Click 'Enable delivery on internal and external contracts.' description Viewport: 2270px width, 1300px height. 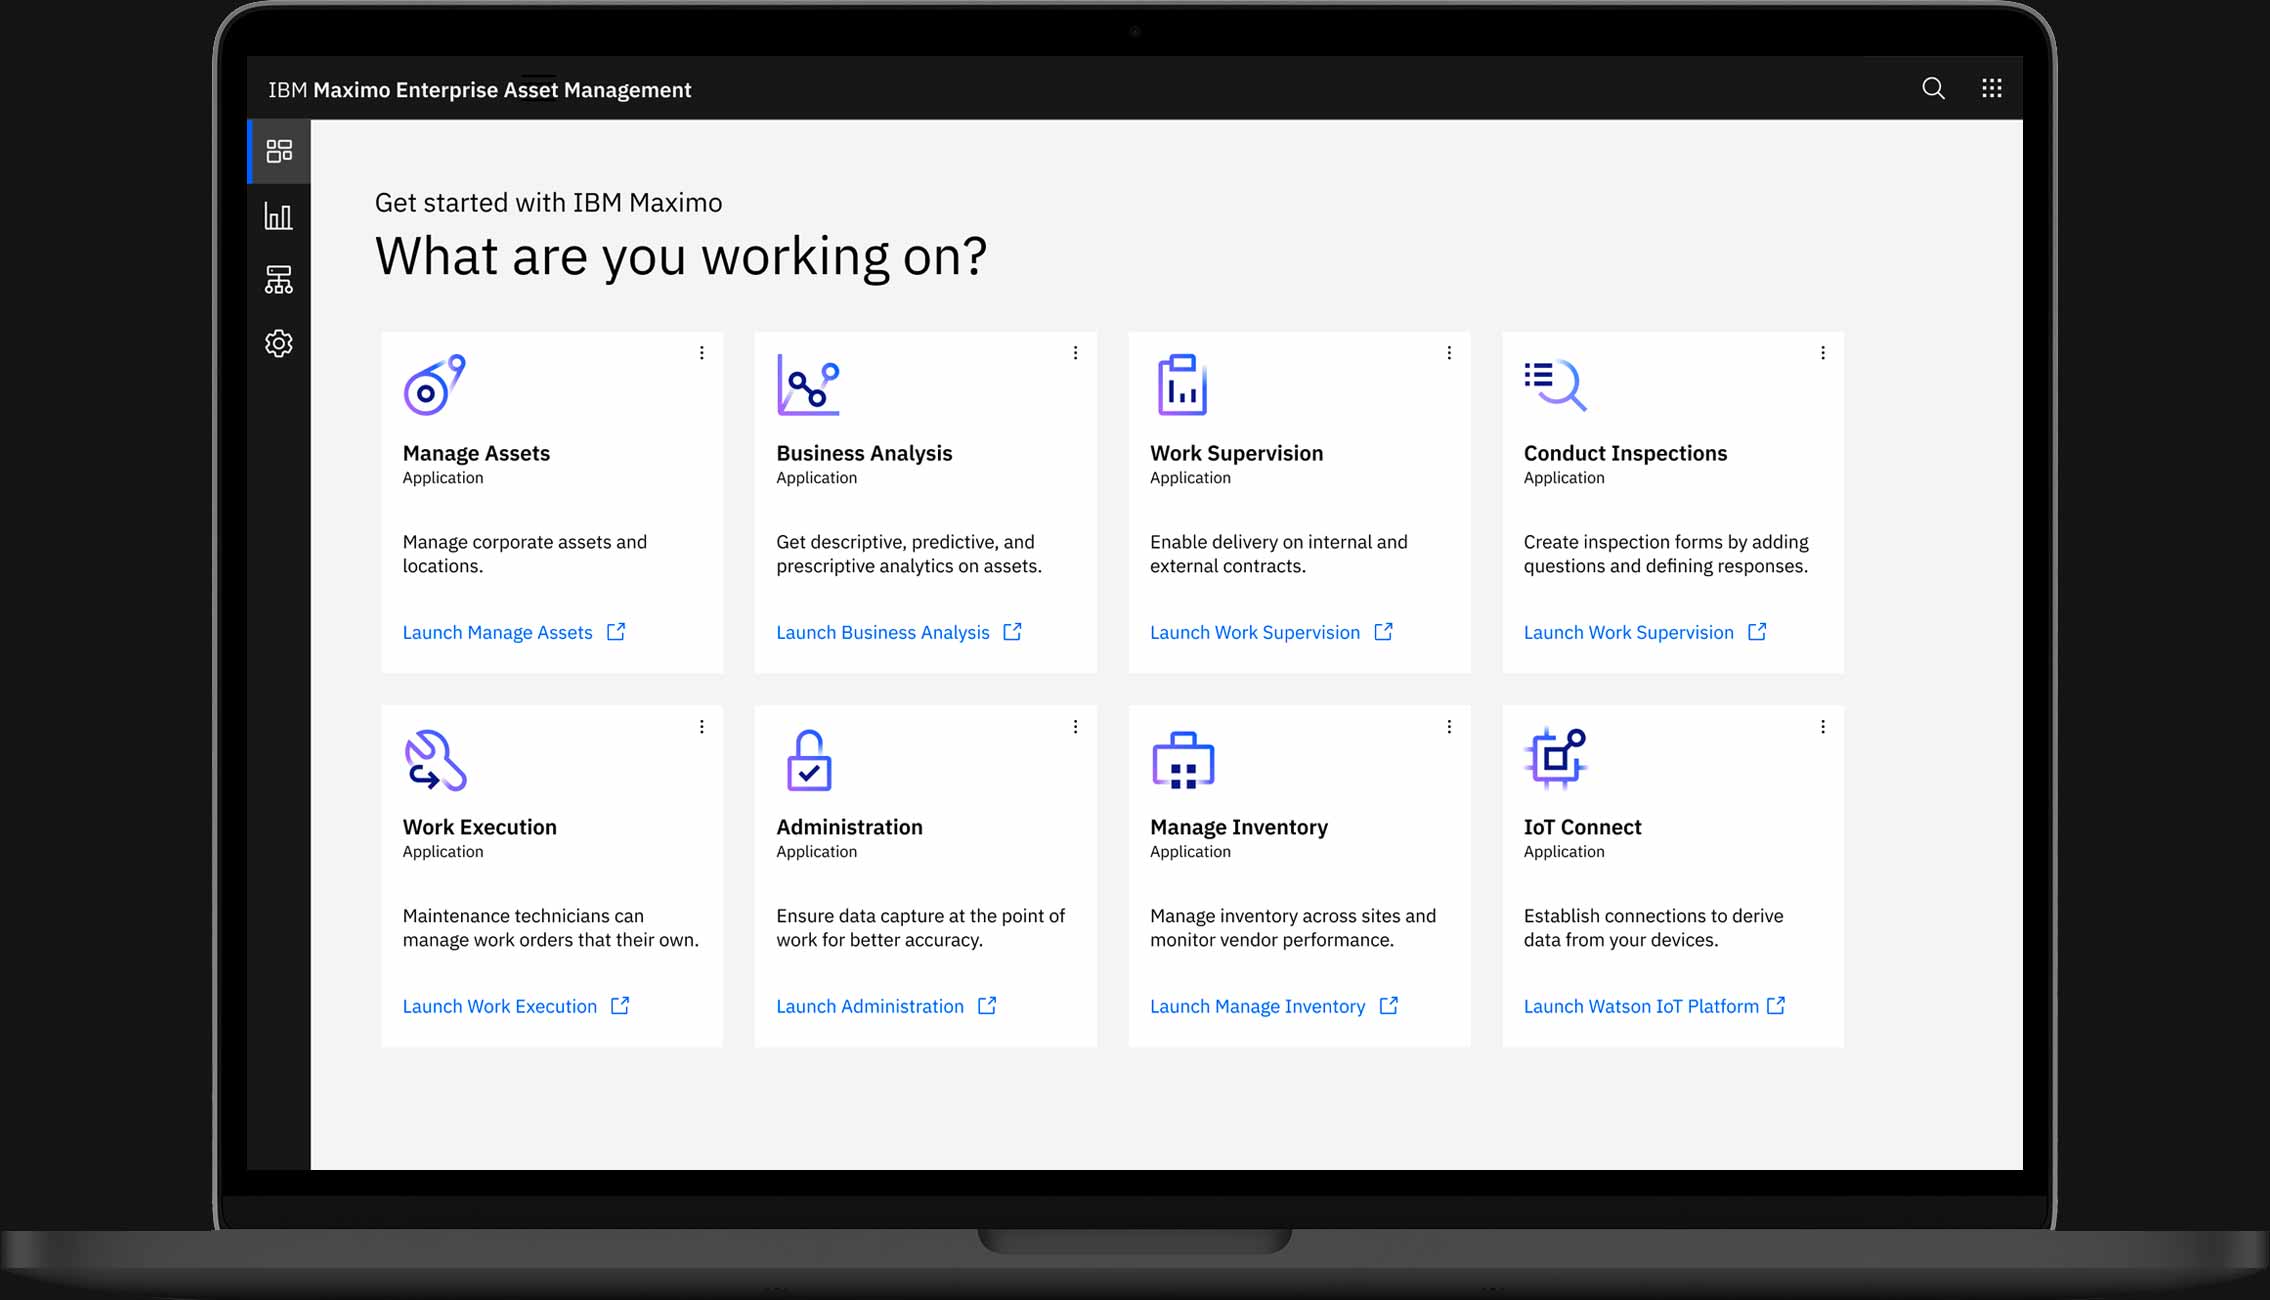click(x=1279, y=554)
